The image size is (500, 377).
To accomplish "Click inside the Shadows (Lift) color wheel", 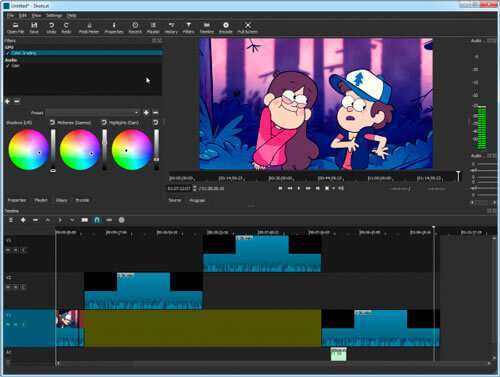I will click(28, 150).
